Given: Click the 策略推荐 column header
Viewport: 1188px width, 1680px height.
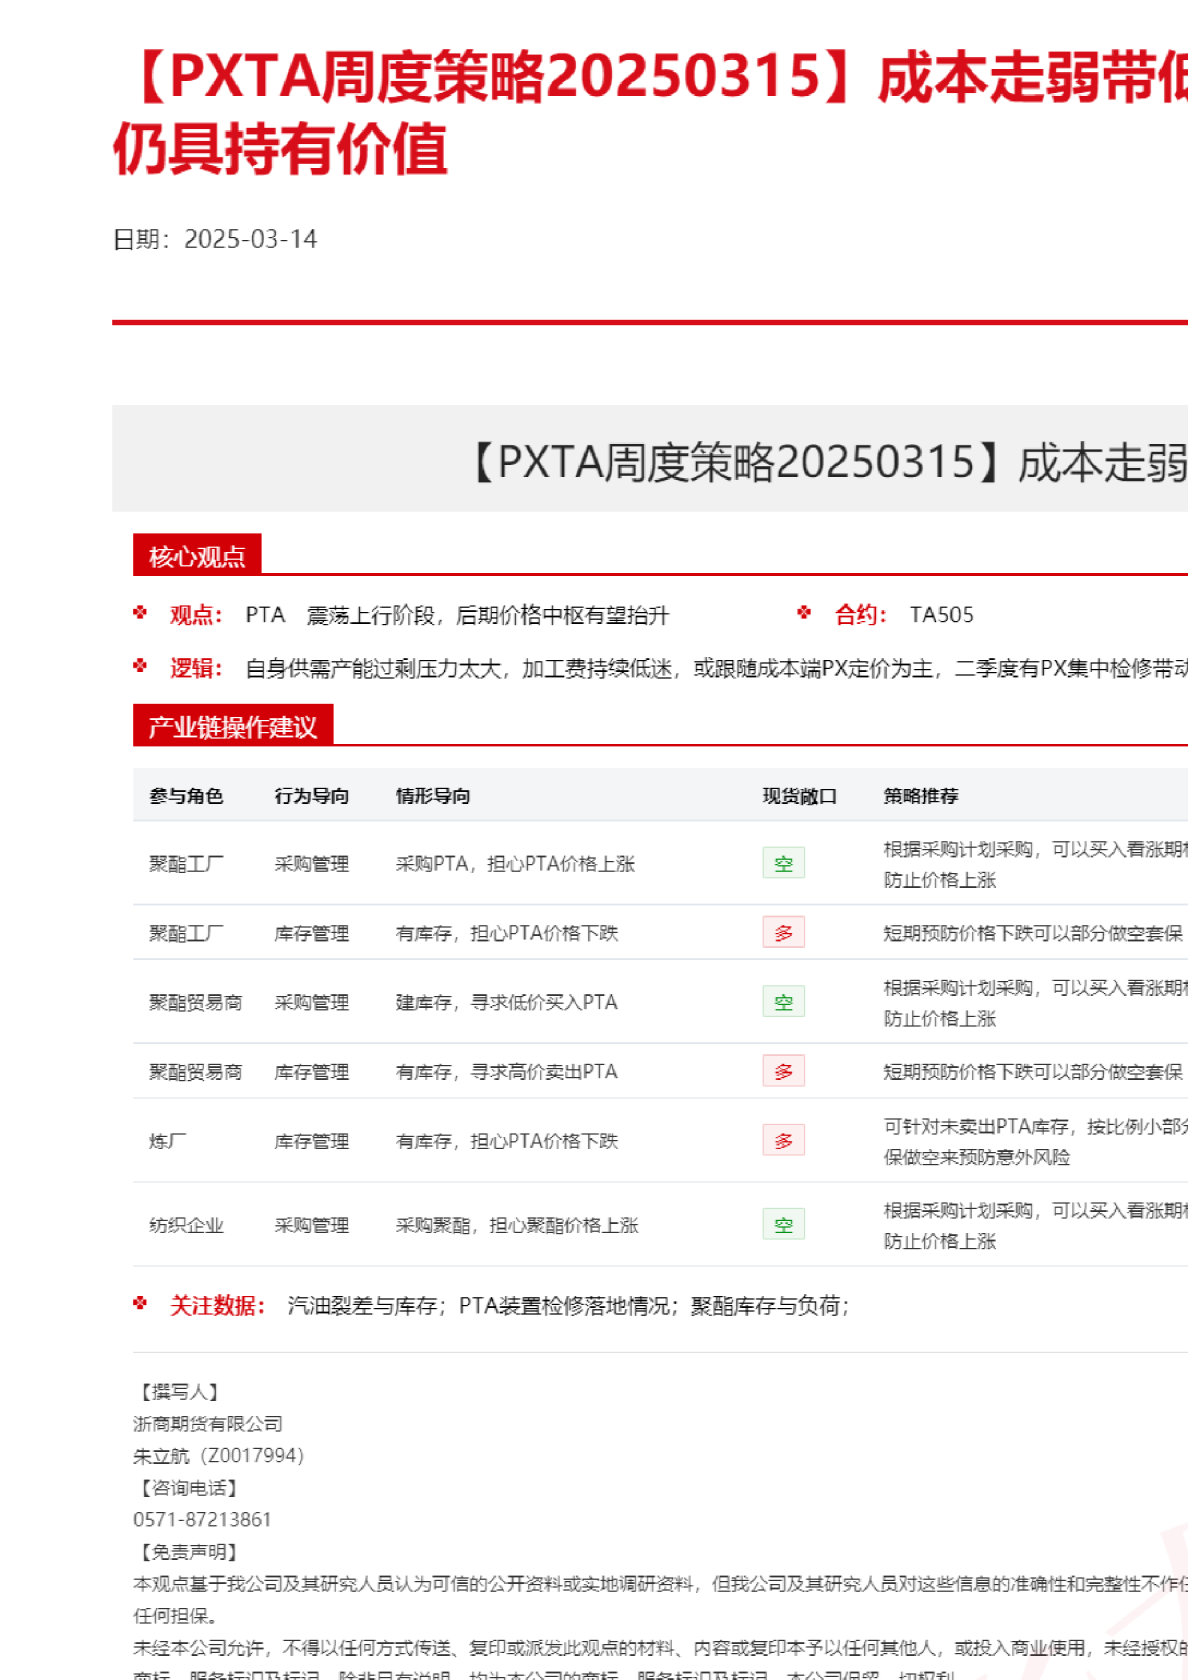Looking at the screenshot, I should coord(920,796).
